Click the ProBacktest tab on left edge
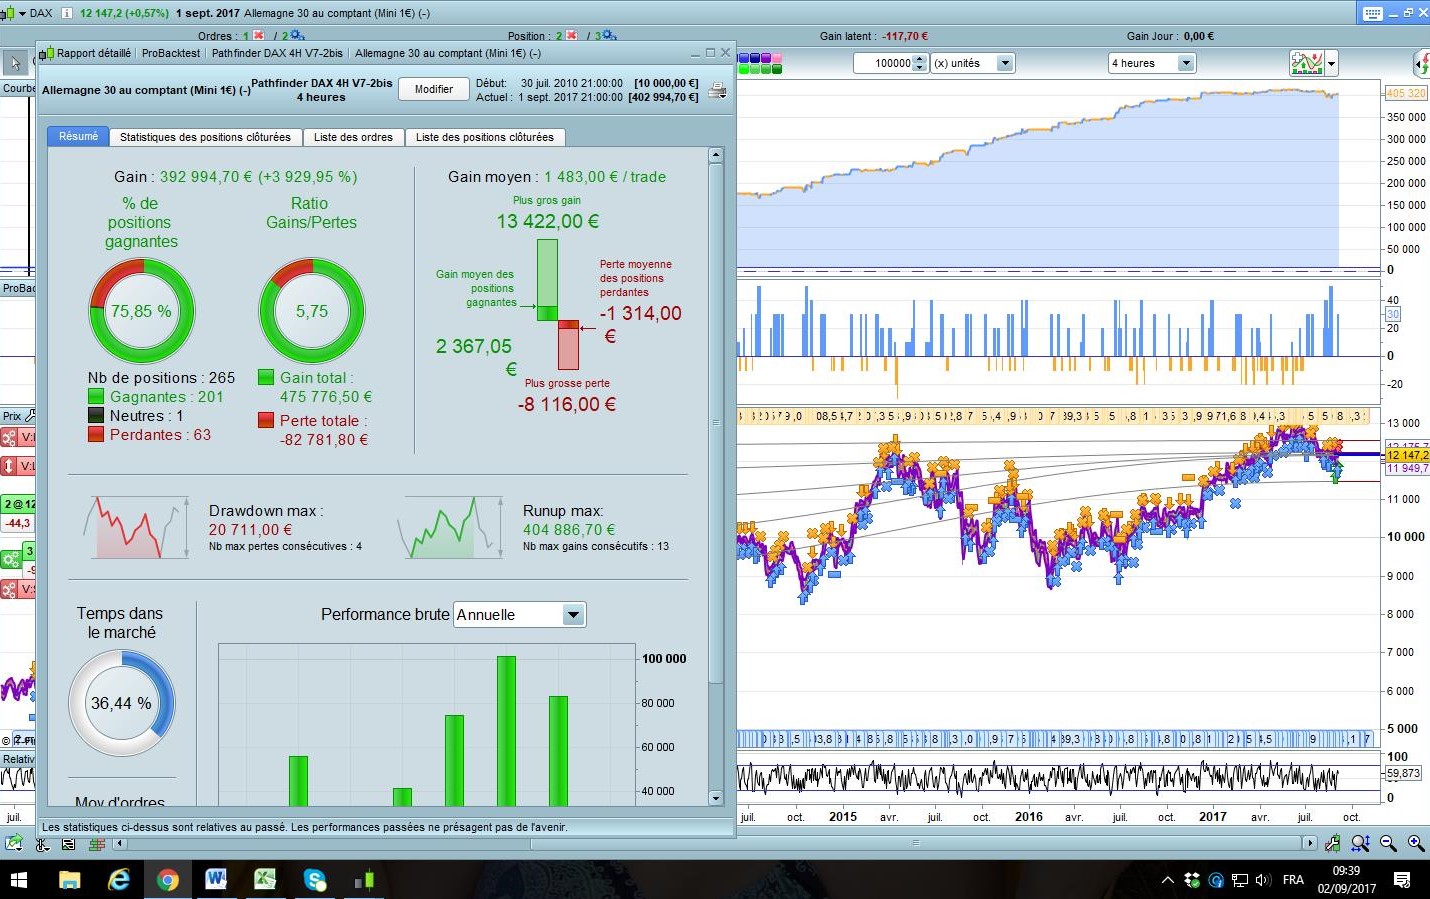Screen dimensions: 1430x899 [18, 288]
